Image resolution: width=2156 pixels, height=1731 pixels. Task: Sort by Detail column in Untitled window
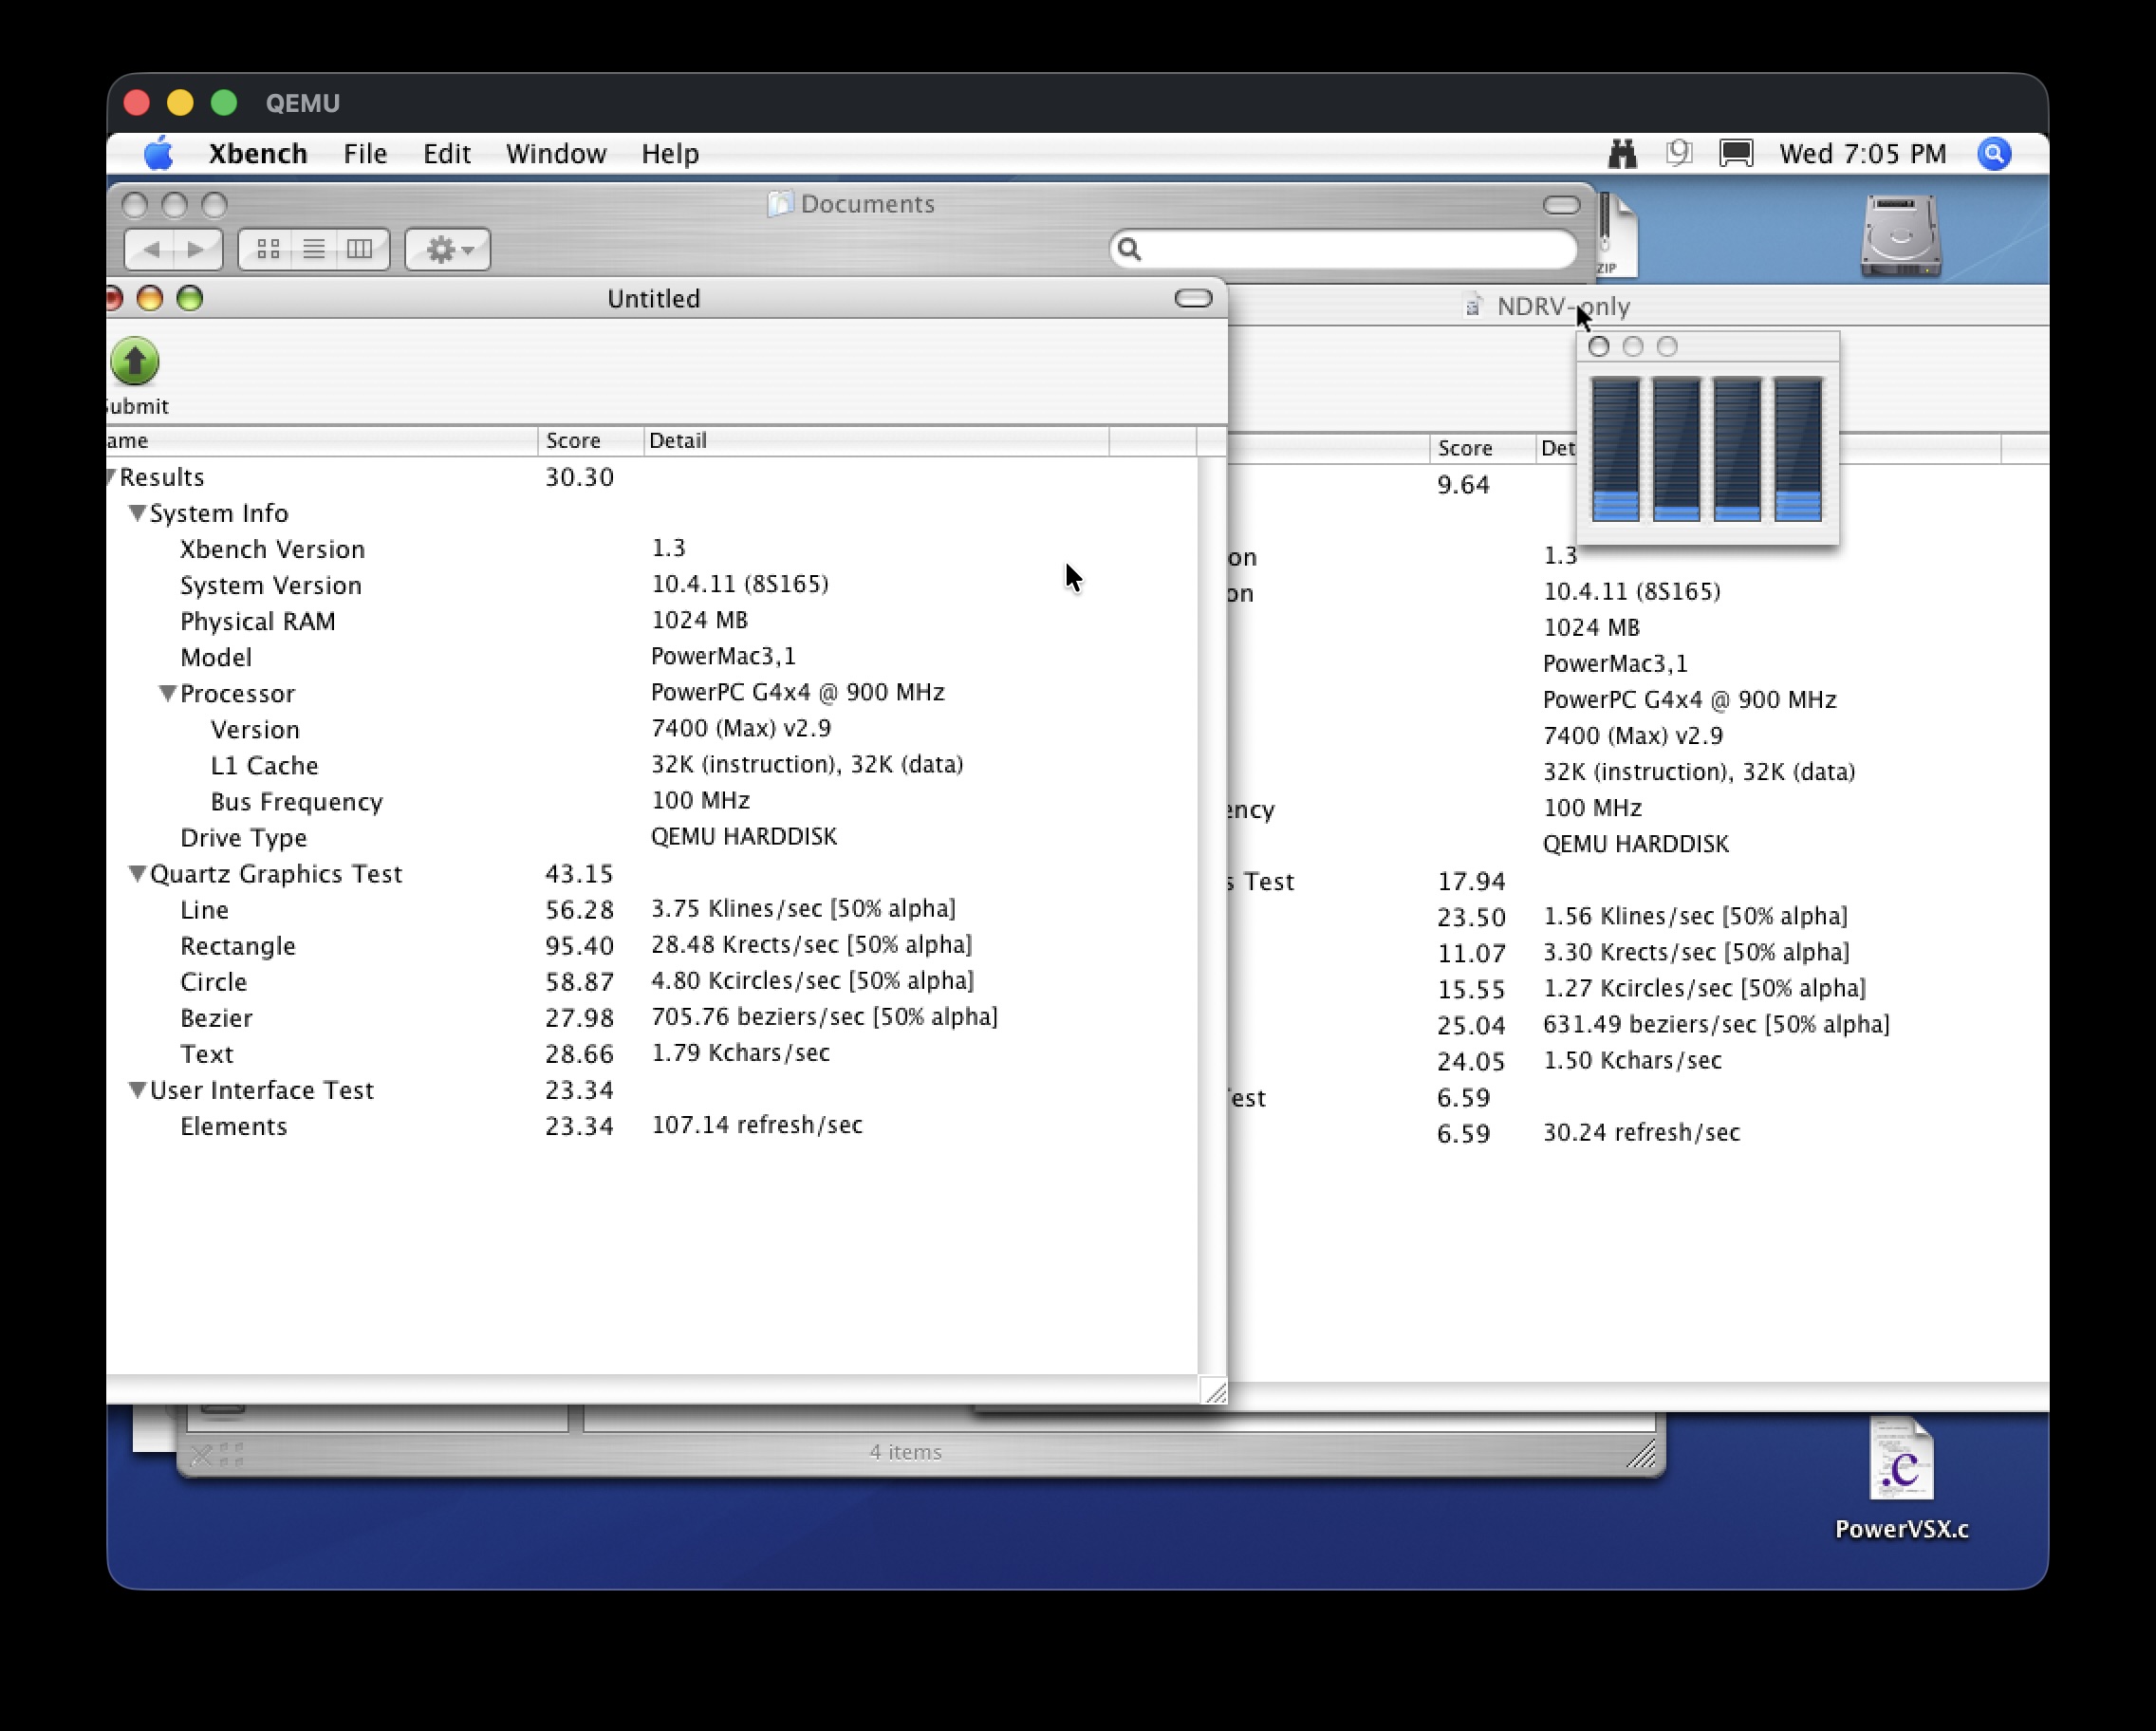click(x=876, y=441)
